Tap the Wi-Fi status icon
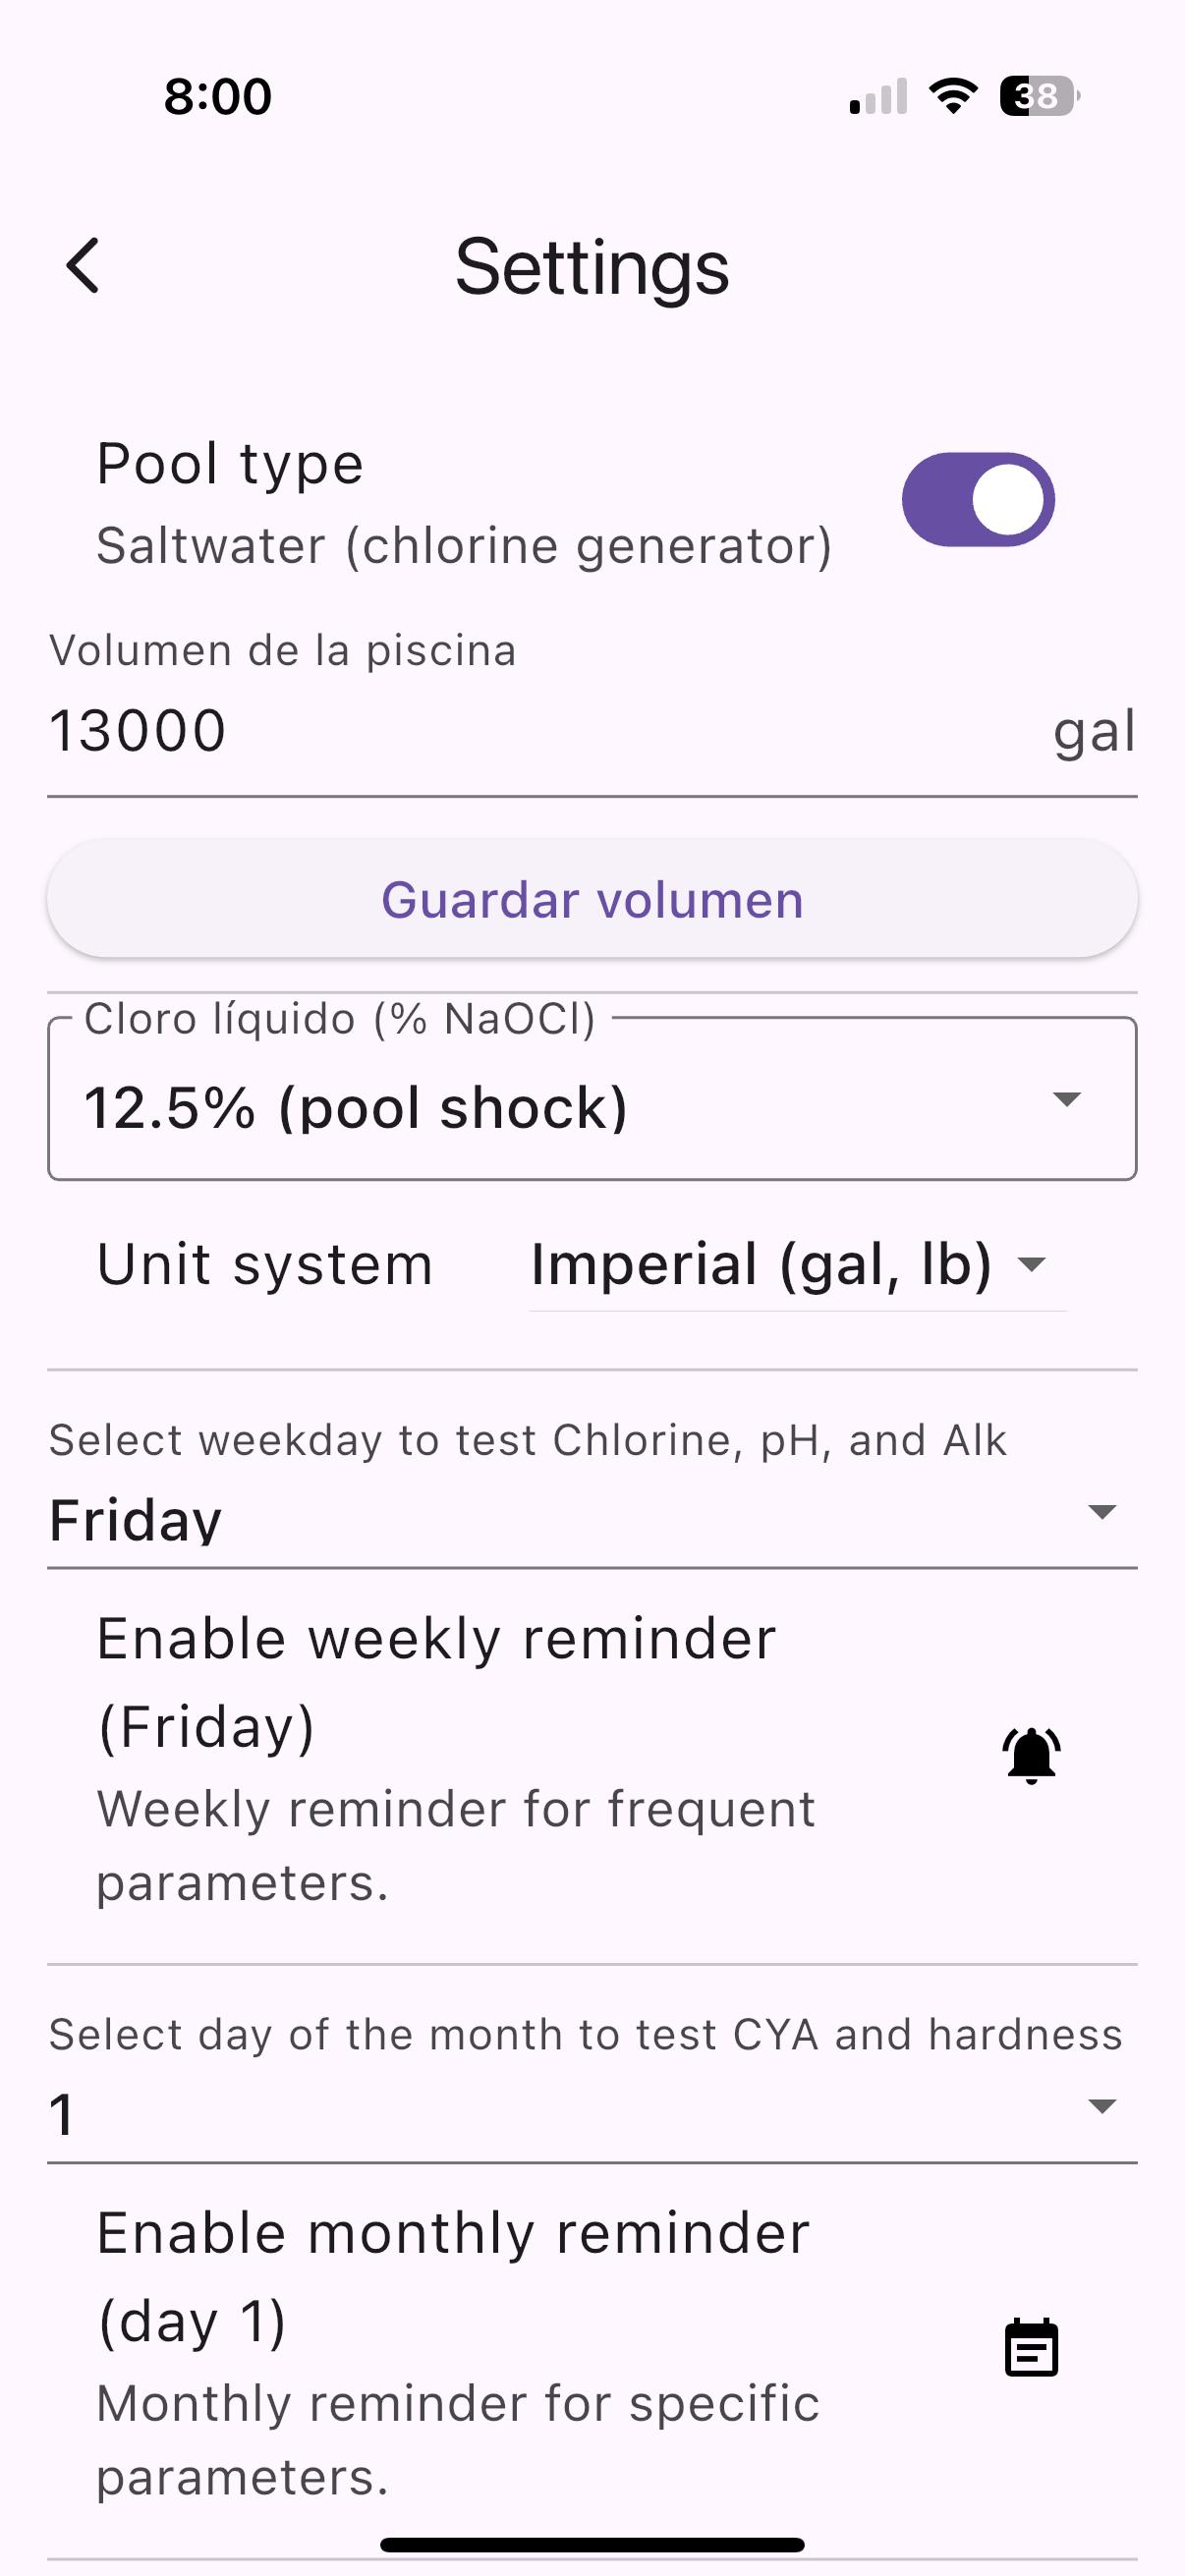The width and height of the screenshot is (1185, 2576). (953, 96)
